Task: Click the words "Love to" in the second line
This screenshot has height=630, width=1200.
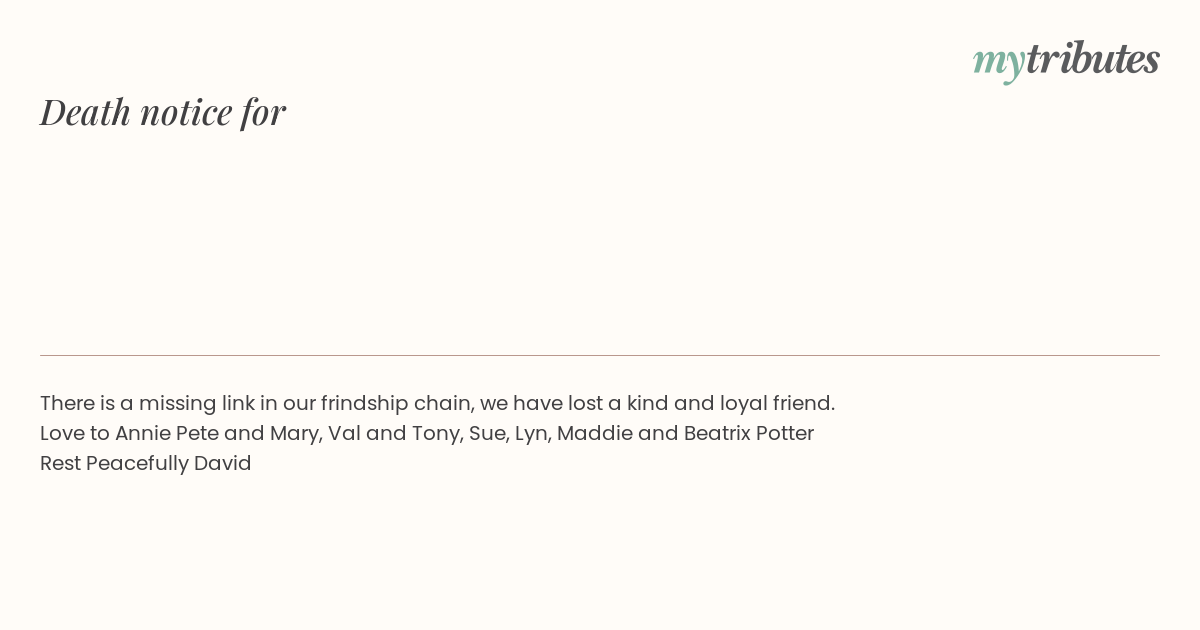Action: coord(74,433)
